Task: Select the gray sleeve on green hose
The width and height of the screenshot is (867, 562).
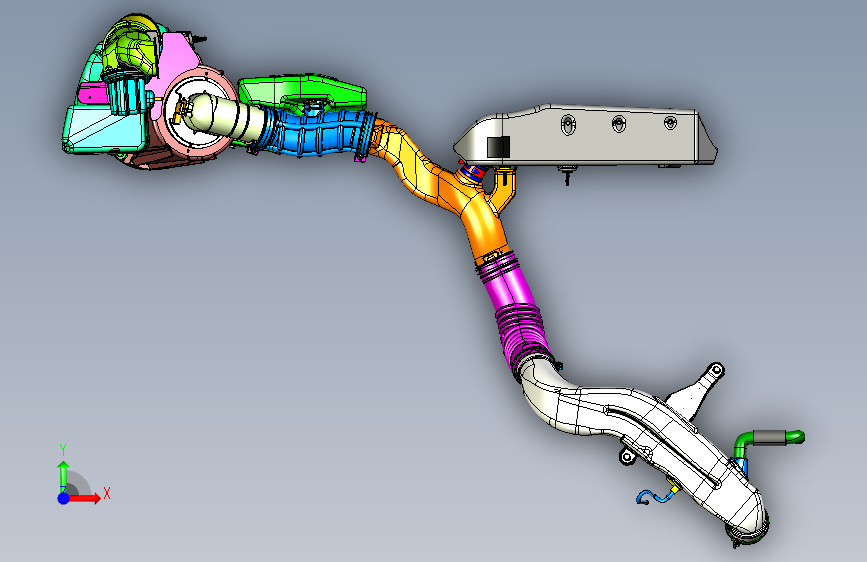Action: [x=769, y=437]
